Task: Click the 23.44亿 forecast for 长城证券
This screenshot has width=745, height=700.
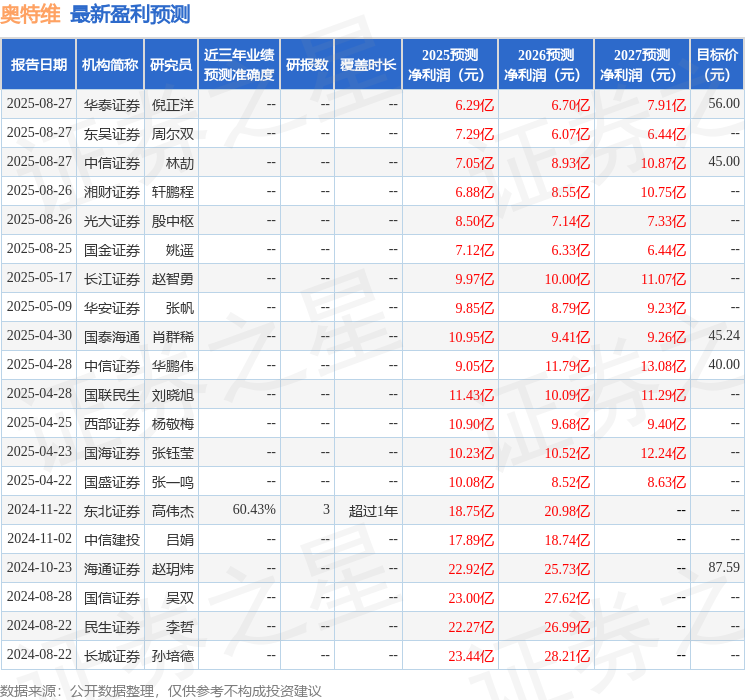Action: pyautogui.click(x=471, y=656)
